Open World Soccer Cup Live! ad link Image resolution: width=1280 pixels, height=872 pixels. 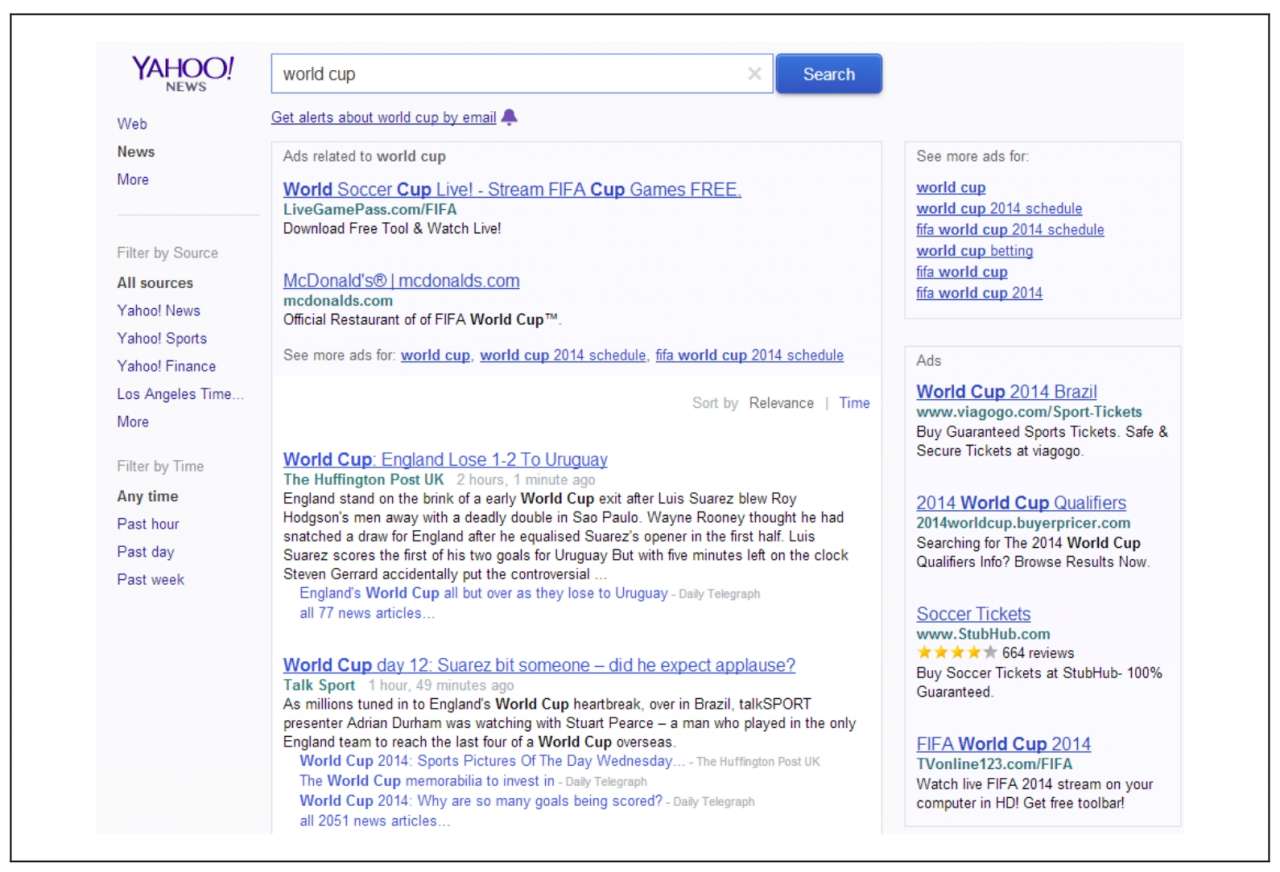(x=512, y=190)
